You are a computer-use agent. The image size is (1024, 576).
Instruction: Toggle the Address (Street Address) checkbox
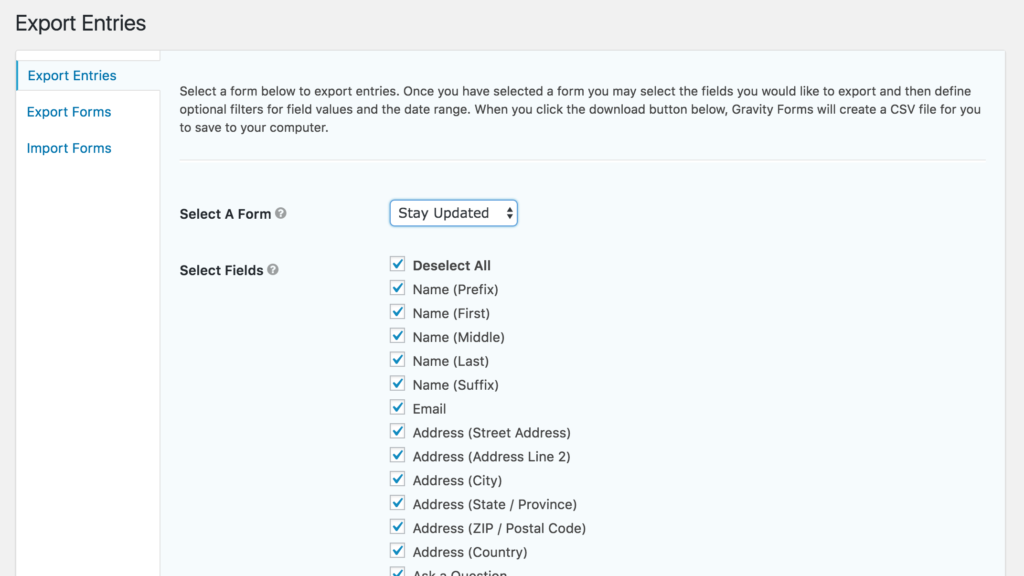(398, 432)
